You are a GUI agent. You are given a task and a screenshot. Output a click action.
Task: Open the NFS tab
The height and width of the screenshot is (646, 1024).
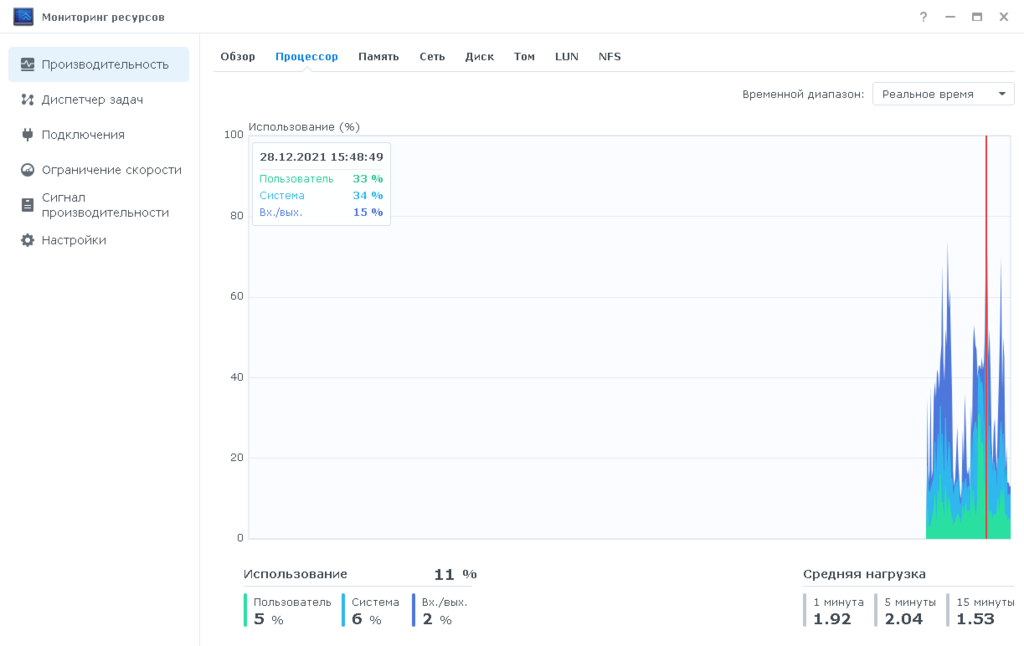[x=609, y=56]
